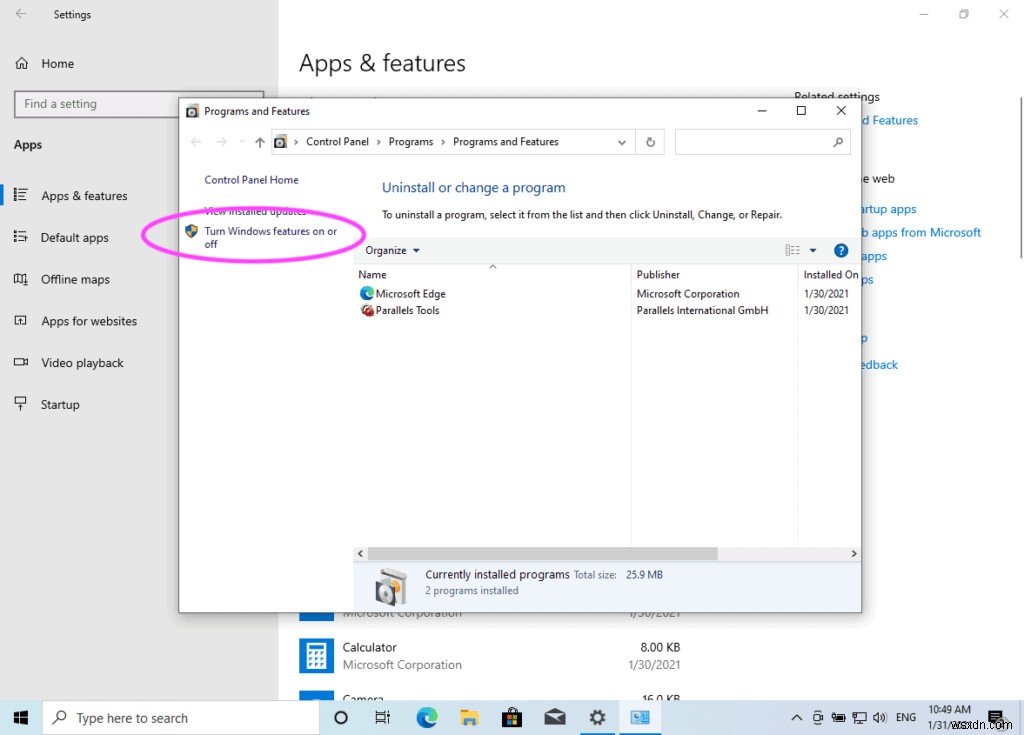Viewport: 1024px width, 735px height.
Task: Click the search magnifier in Programs and Features
Action: [x=836, y=141]
